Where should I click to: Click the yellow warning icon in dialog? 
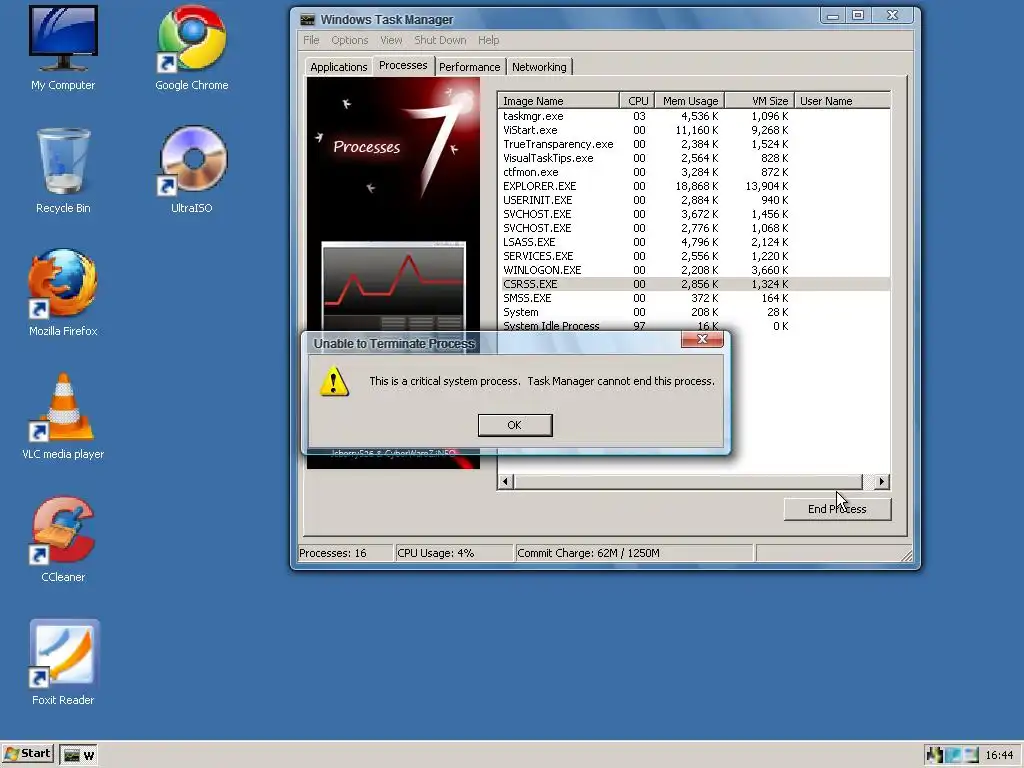coord(334,381)
